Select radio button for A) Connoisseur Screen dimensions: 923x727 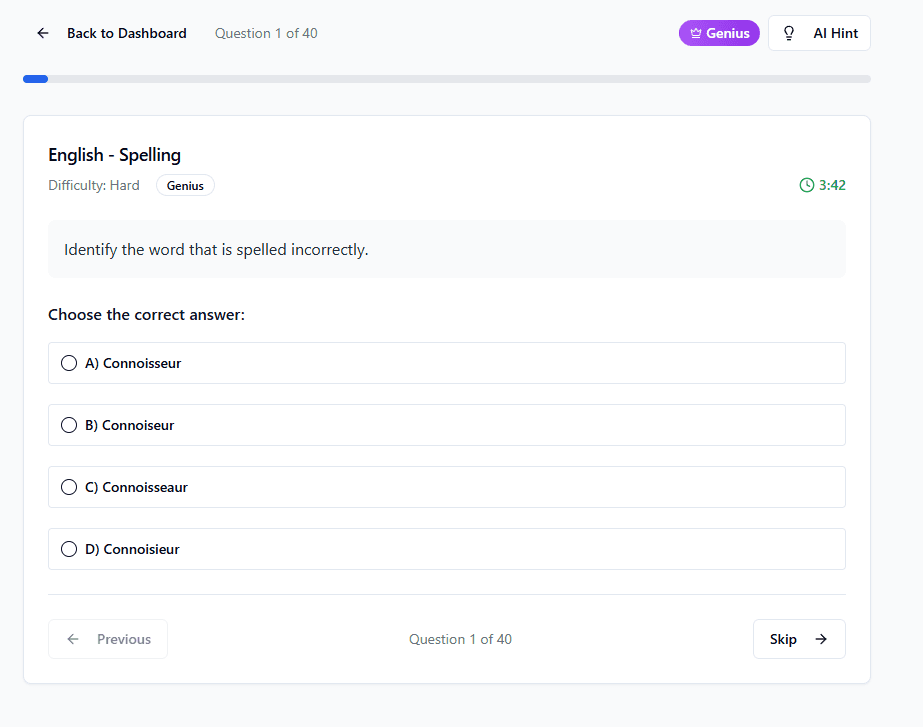click(69, 363)
